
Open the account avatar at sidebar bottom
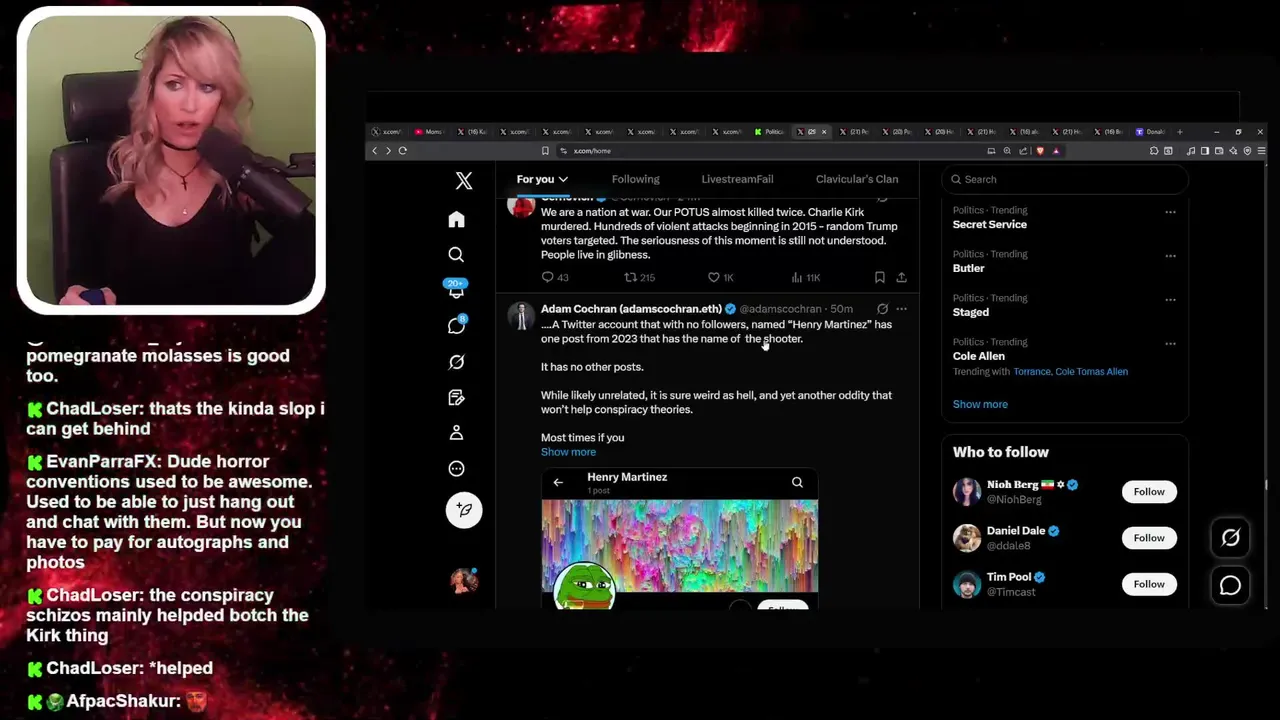tap(464, 581)
